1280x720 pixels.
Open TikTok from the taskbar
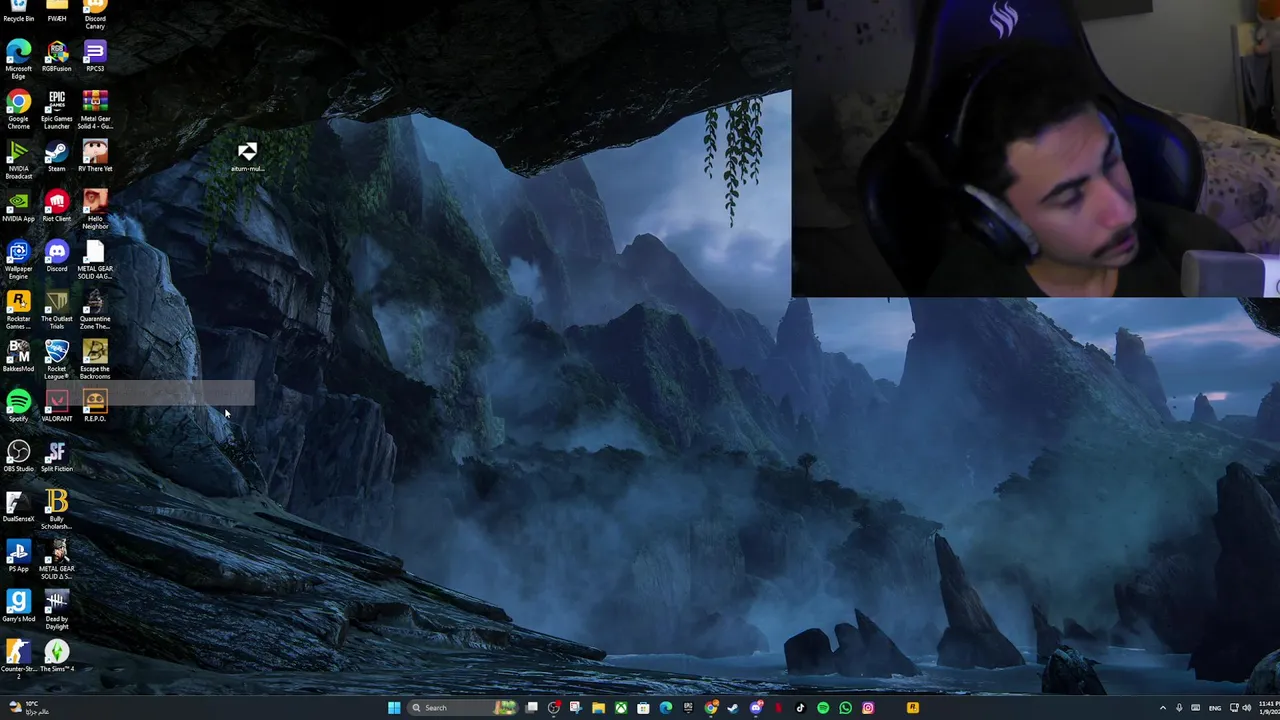coord(800,708)
